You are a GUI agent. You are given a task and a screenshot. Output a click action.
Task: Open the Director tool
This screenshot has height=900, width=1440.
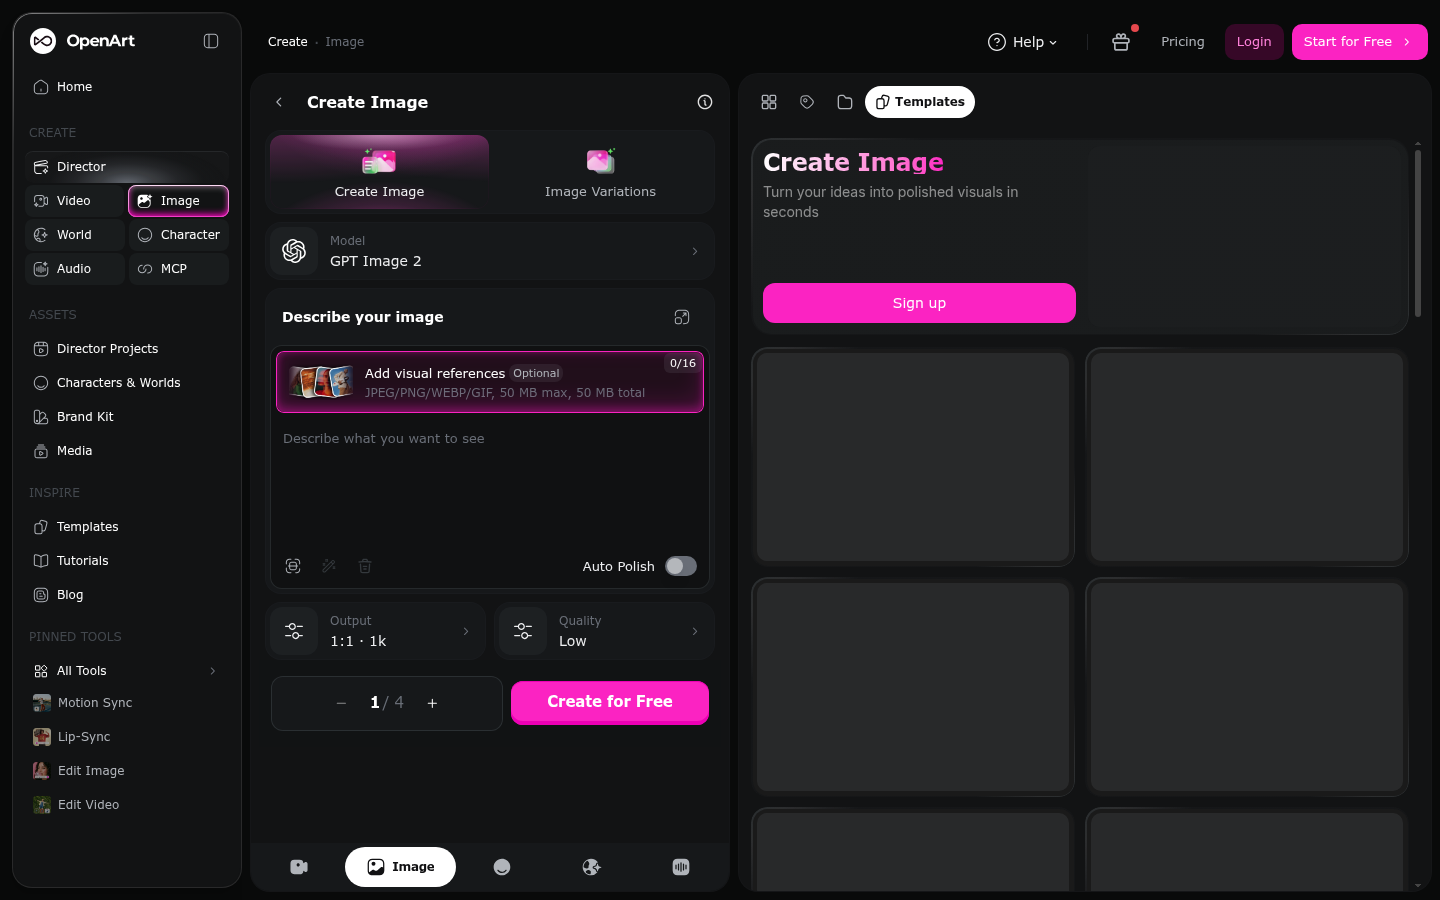coord(127,167)
